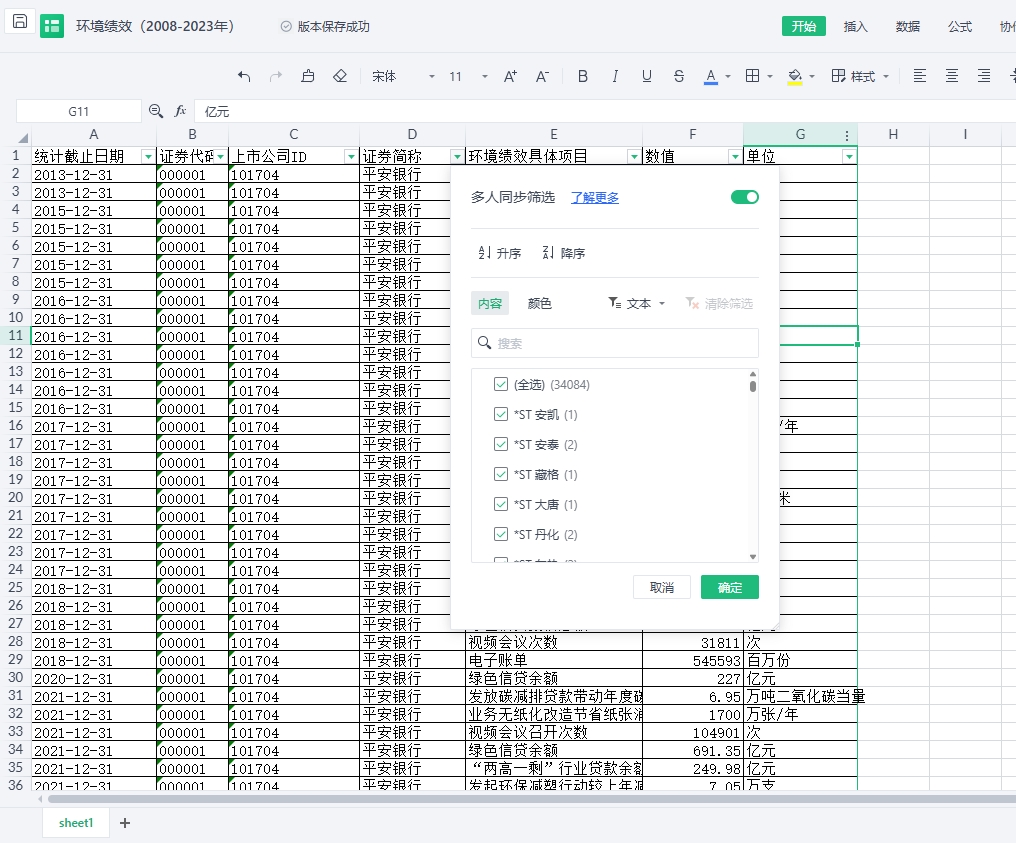Expand the 文本 filter type dropdown
The width and height of the screenshot is (1016, 843).
637,303
